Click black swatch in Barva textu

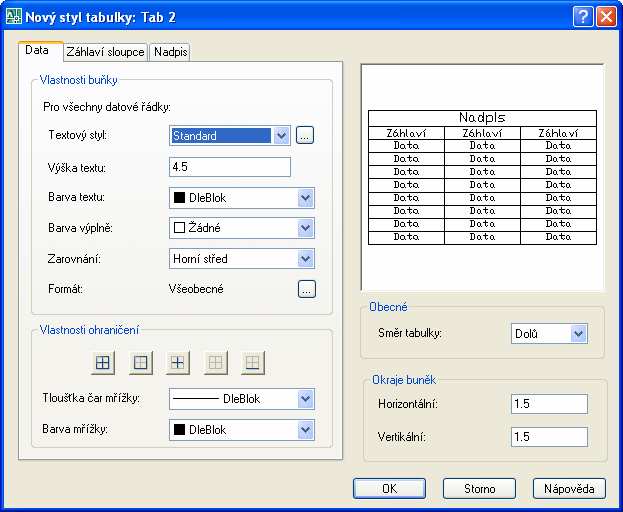coord(180,197)
